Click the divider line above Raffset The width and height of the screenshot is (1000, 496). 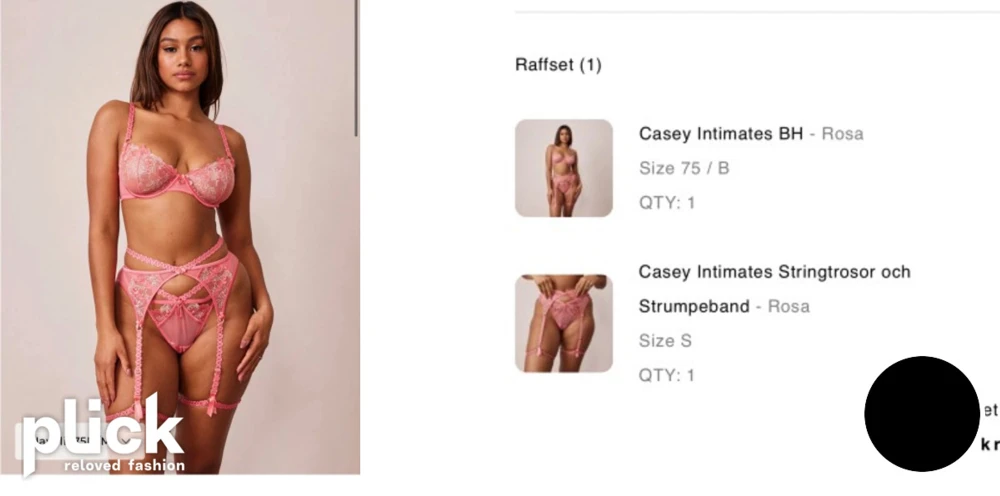[757, 11]
